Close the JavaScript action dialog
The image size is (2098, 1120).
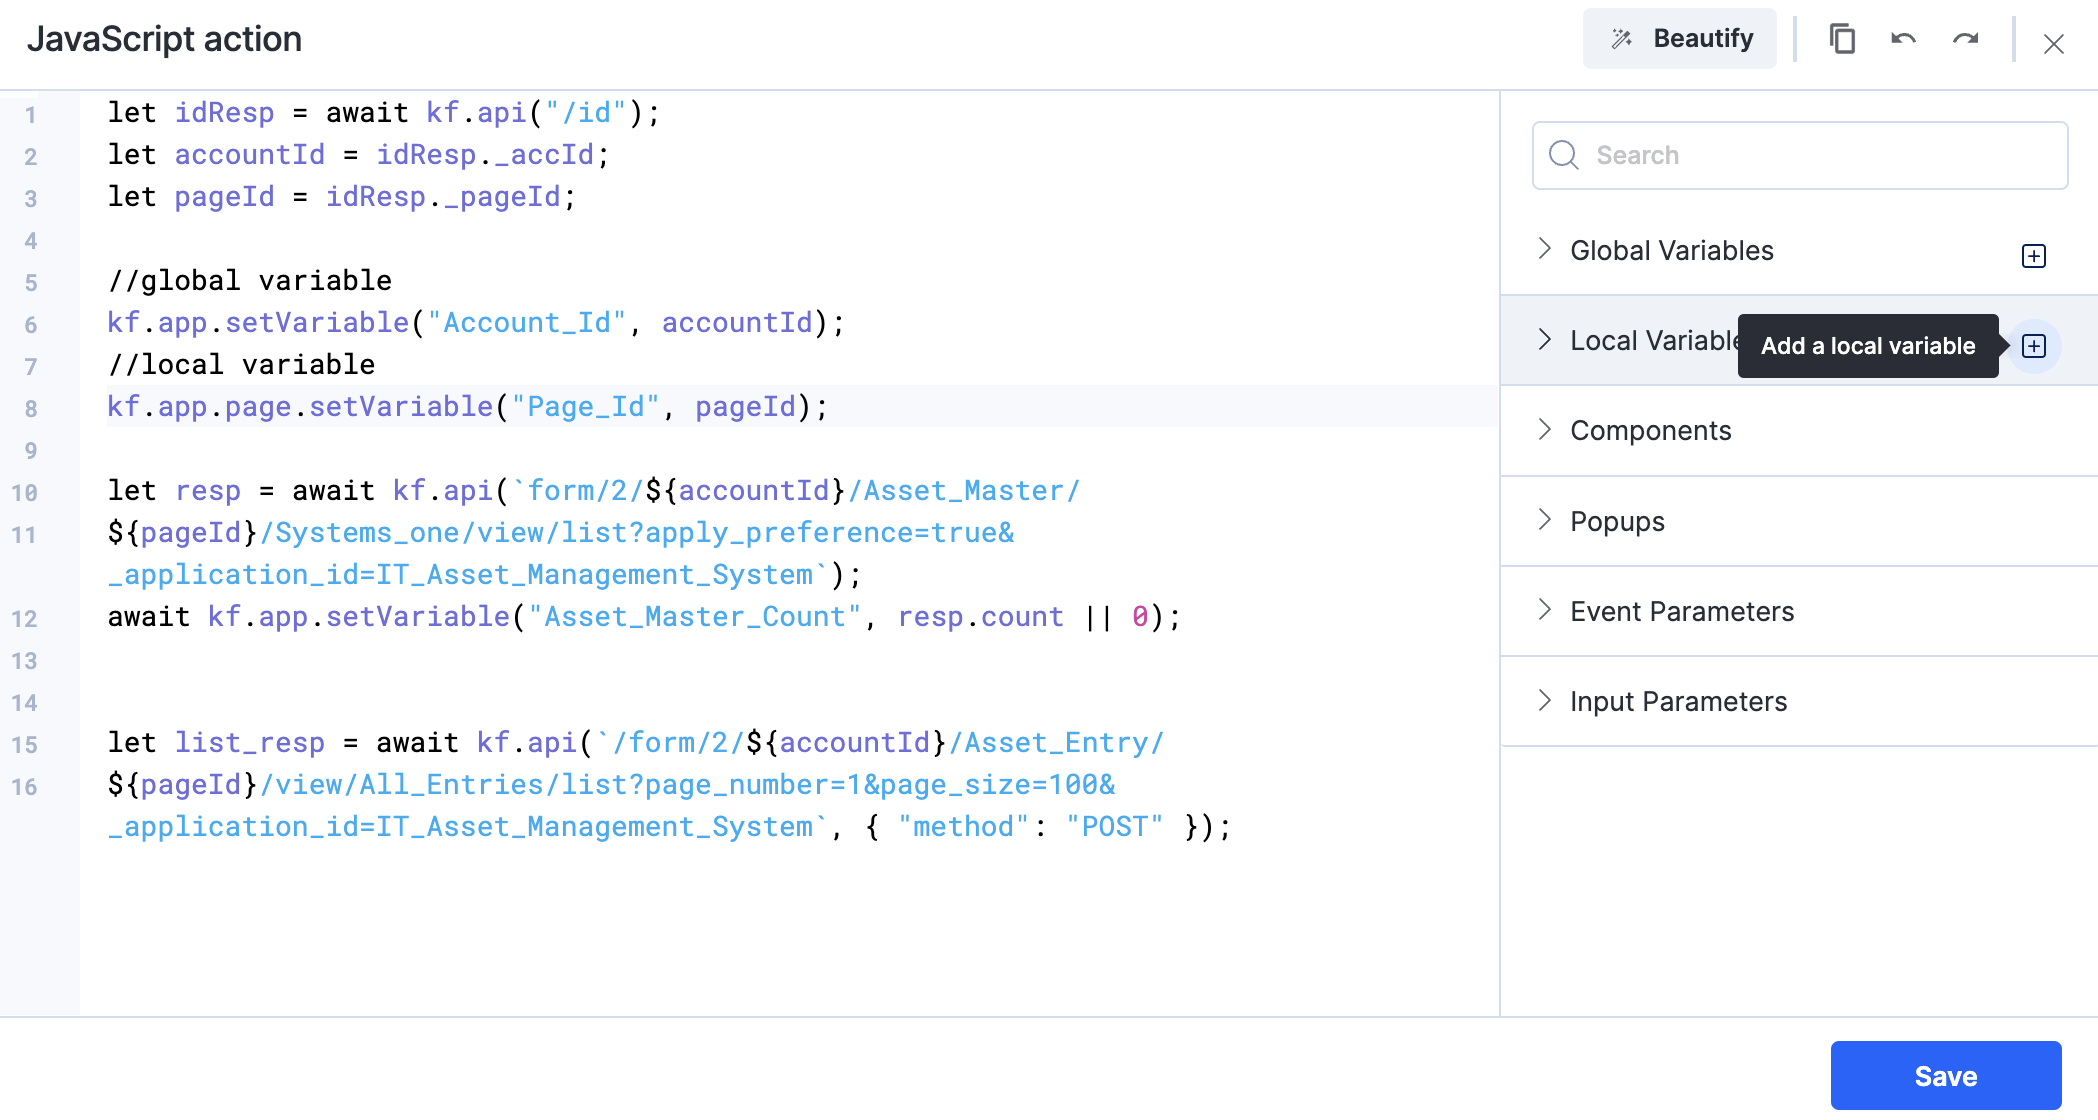[2054, 44]
